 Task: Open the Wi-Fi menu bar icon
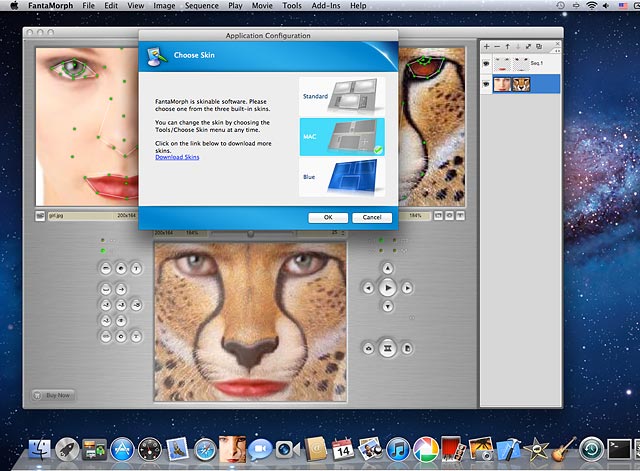[591, 5]
